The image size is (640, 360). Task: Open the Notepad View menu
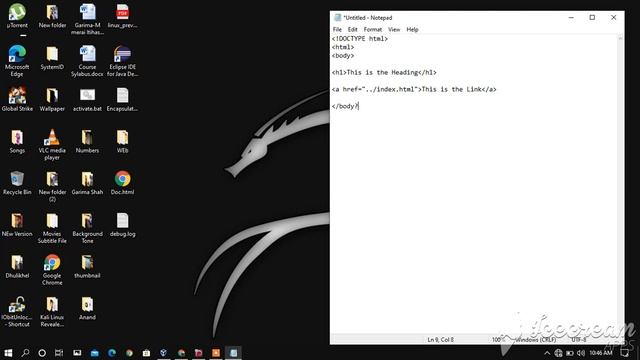click(394, 29)
